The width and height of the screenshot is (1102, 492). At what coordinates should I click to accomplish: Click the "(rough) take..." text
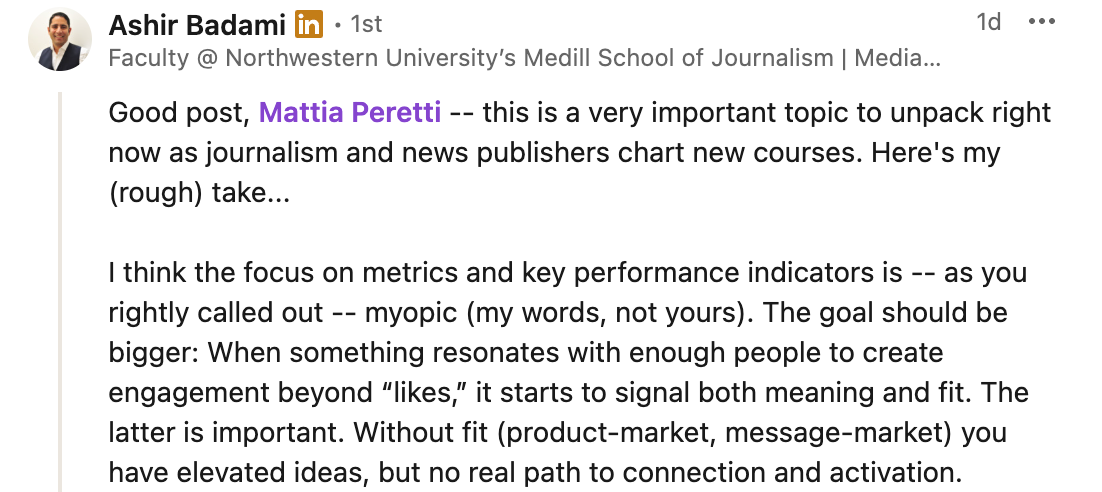(x=199, y=192)
